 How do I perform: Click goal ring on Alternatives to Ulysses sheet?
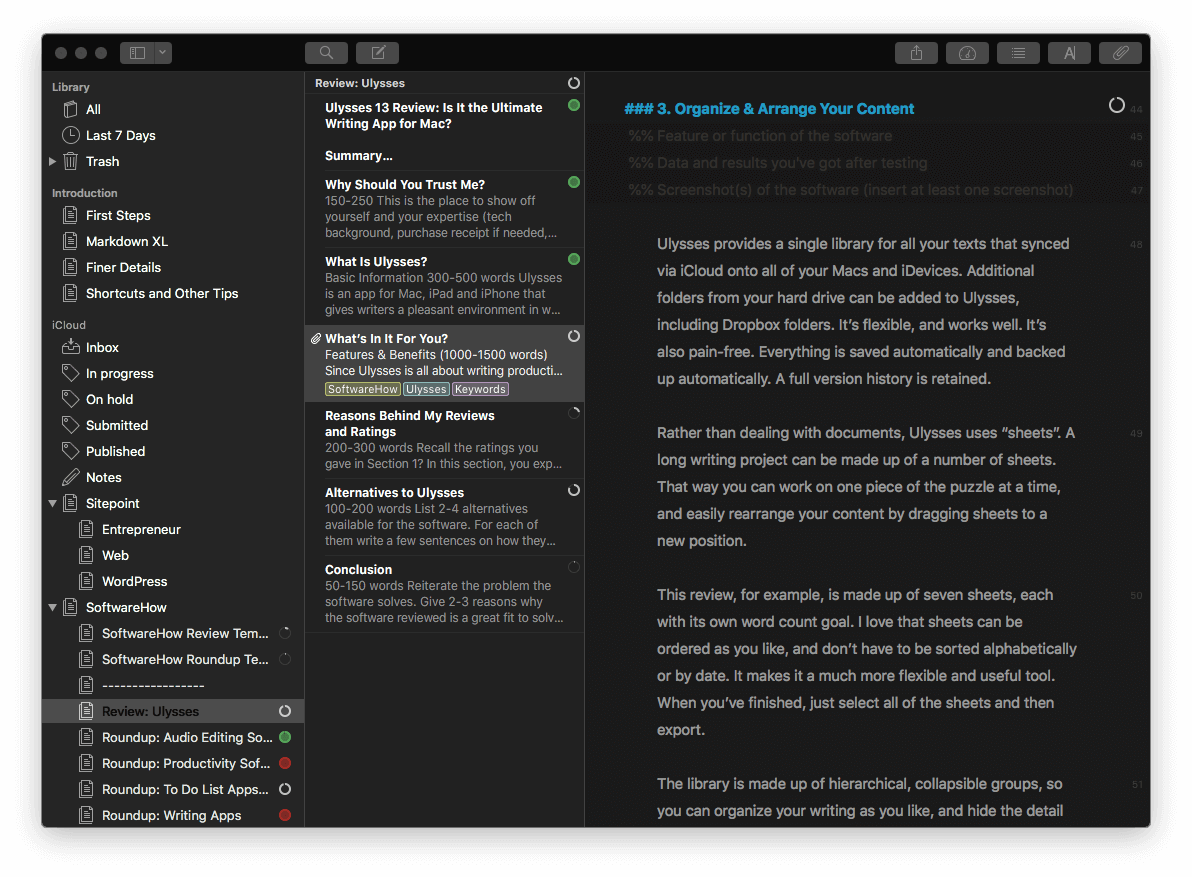574,490
